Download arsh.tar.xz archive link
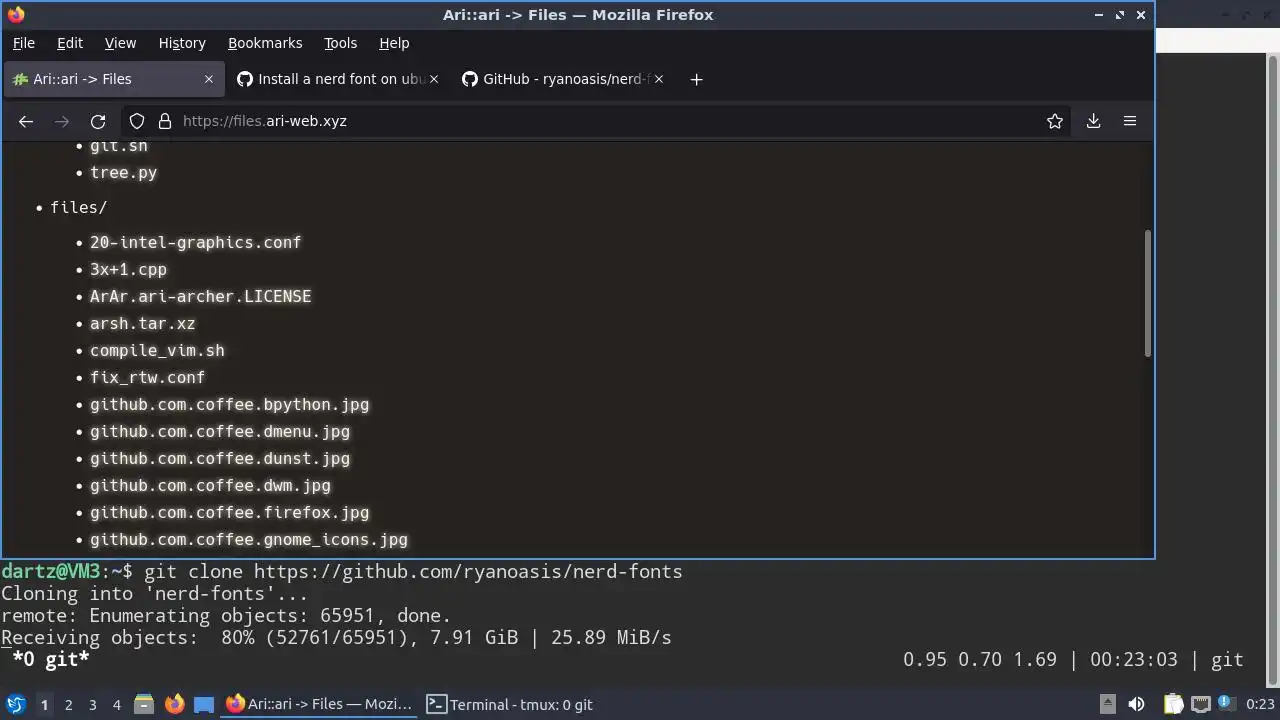This screenshot has height=720, width=1280. (142, 324)
